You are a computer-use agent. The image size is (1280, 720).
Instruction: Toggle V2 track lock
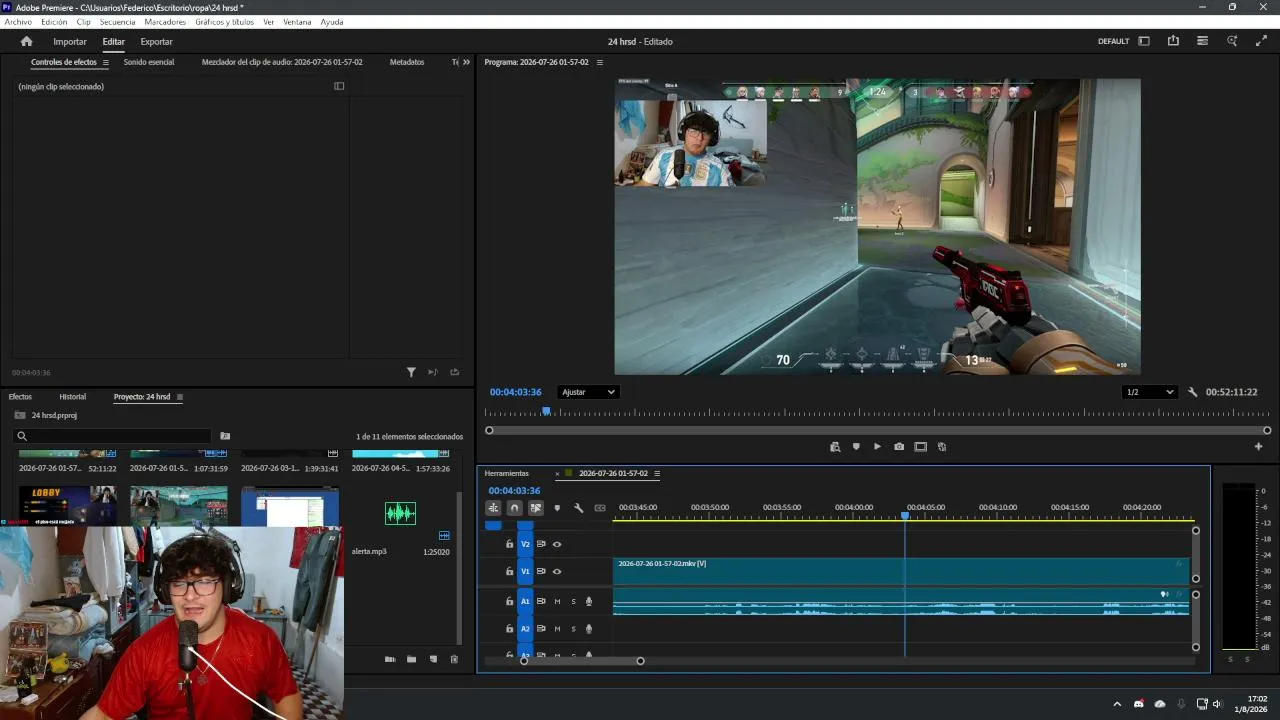point(509,544)
